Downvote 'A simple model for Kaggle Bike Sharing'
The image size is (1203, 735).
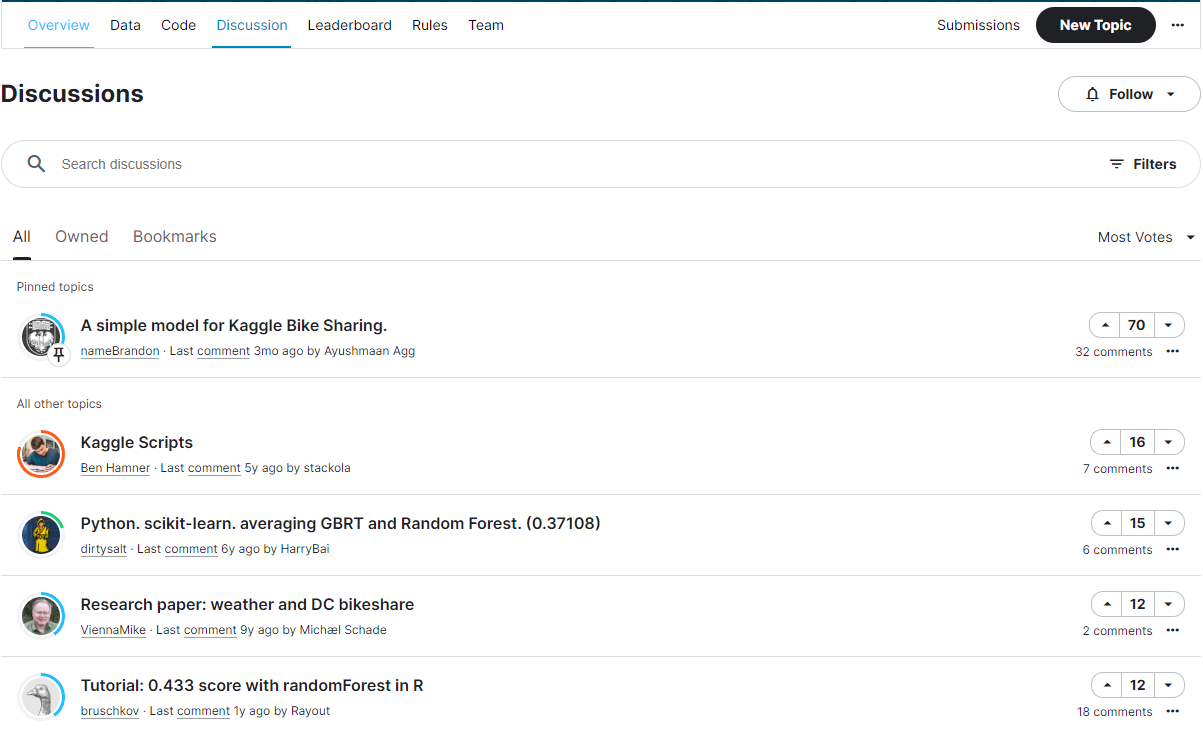coord(1169,325)
